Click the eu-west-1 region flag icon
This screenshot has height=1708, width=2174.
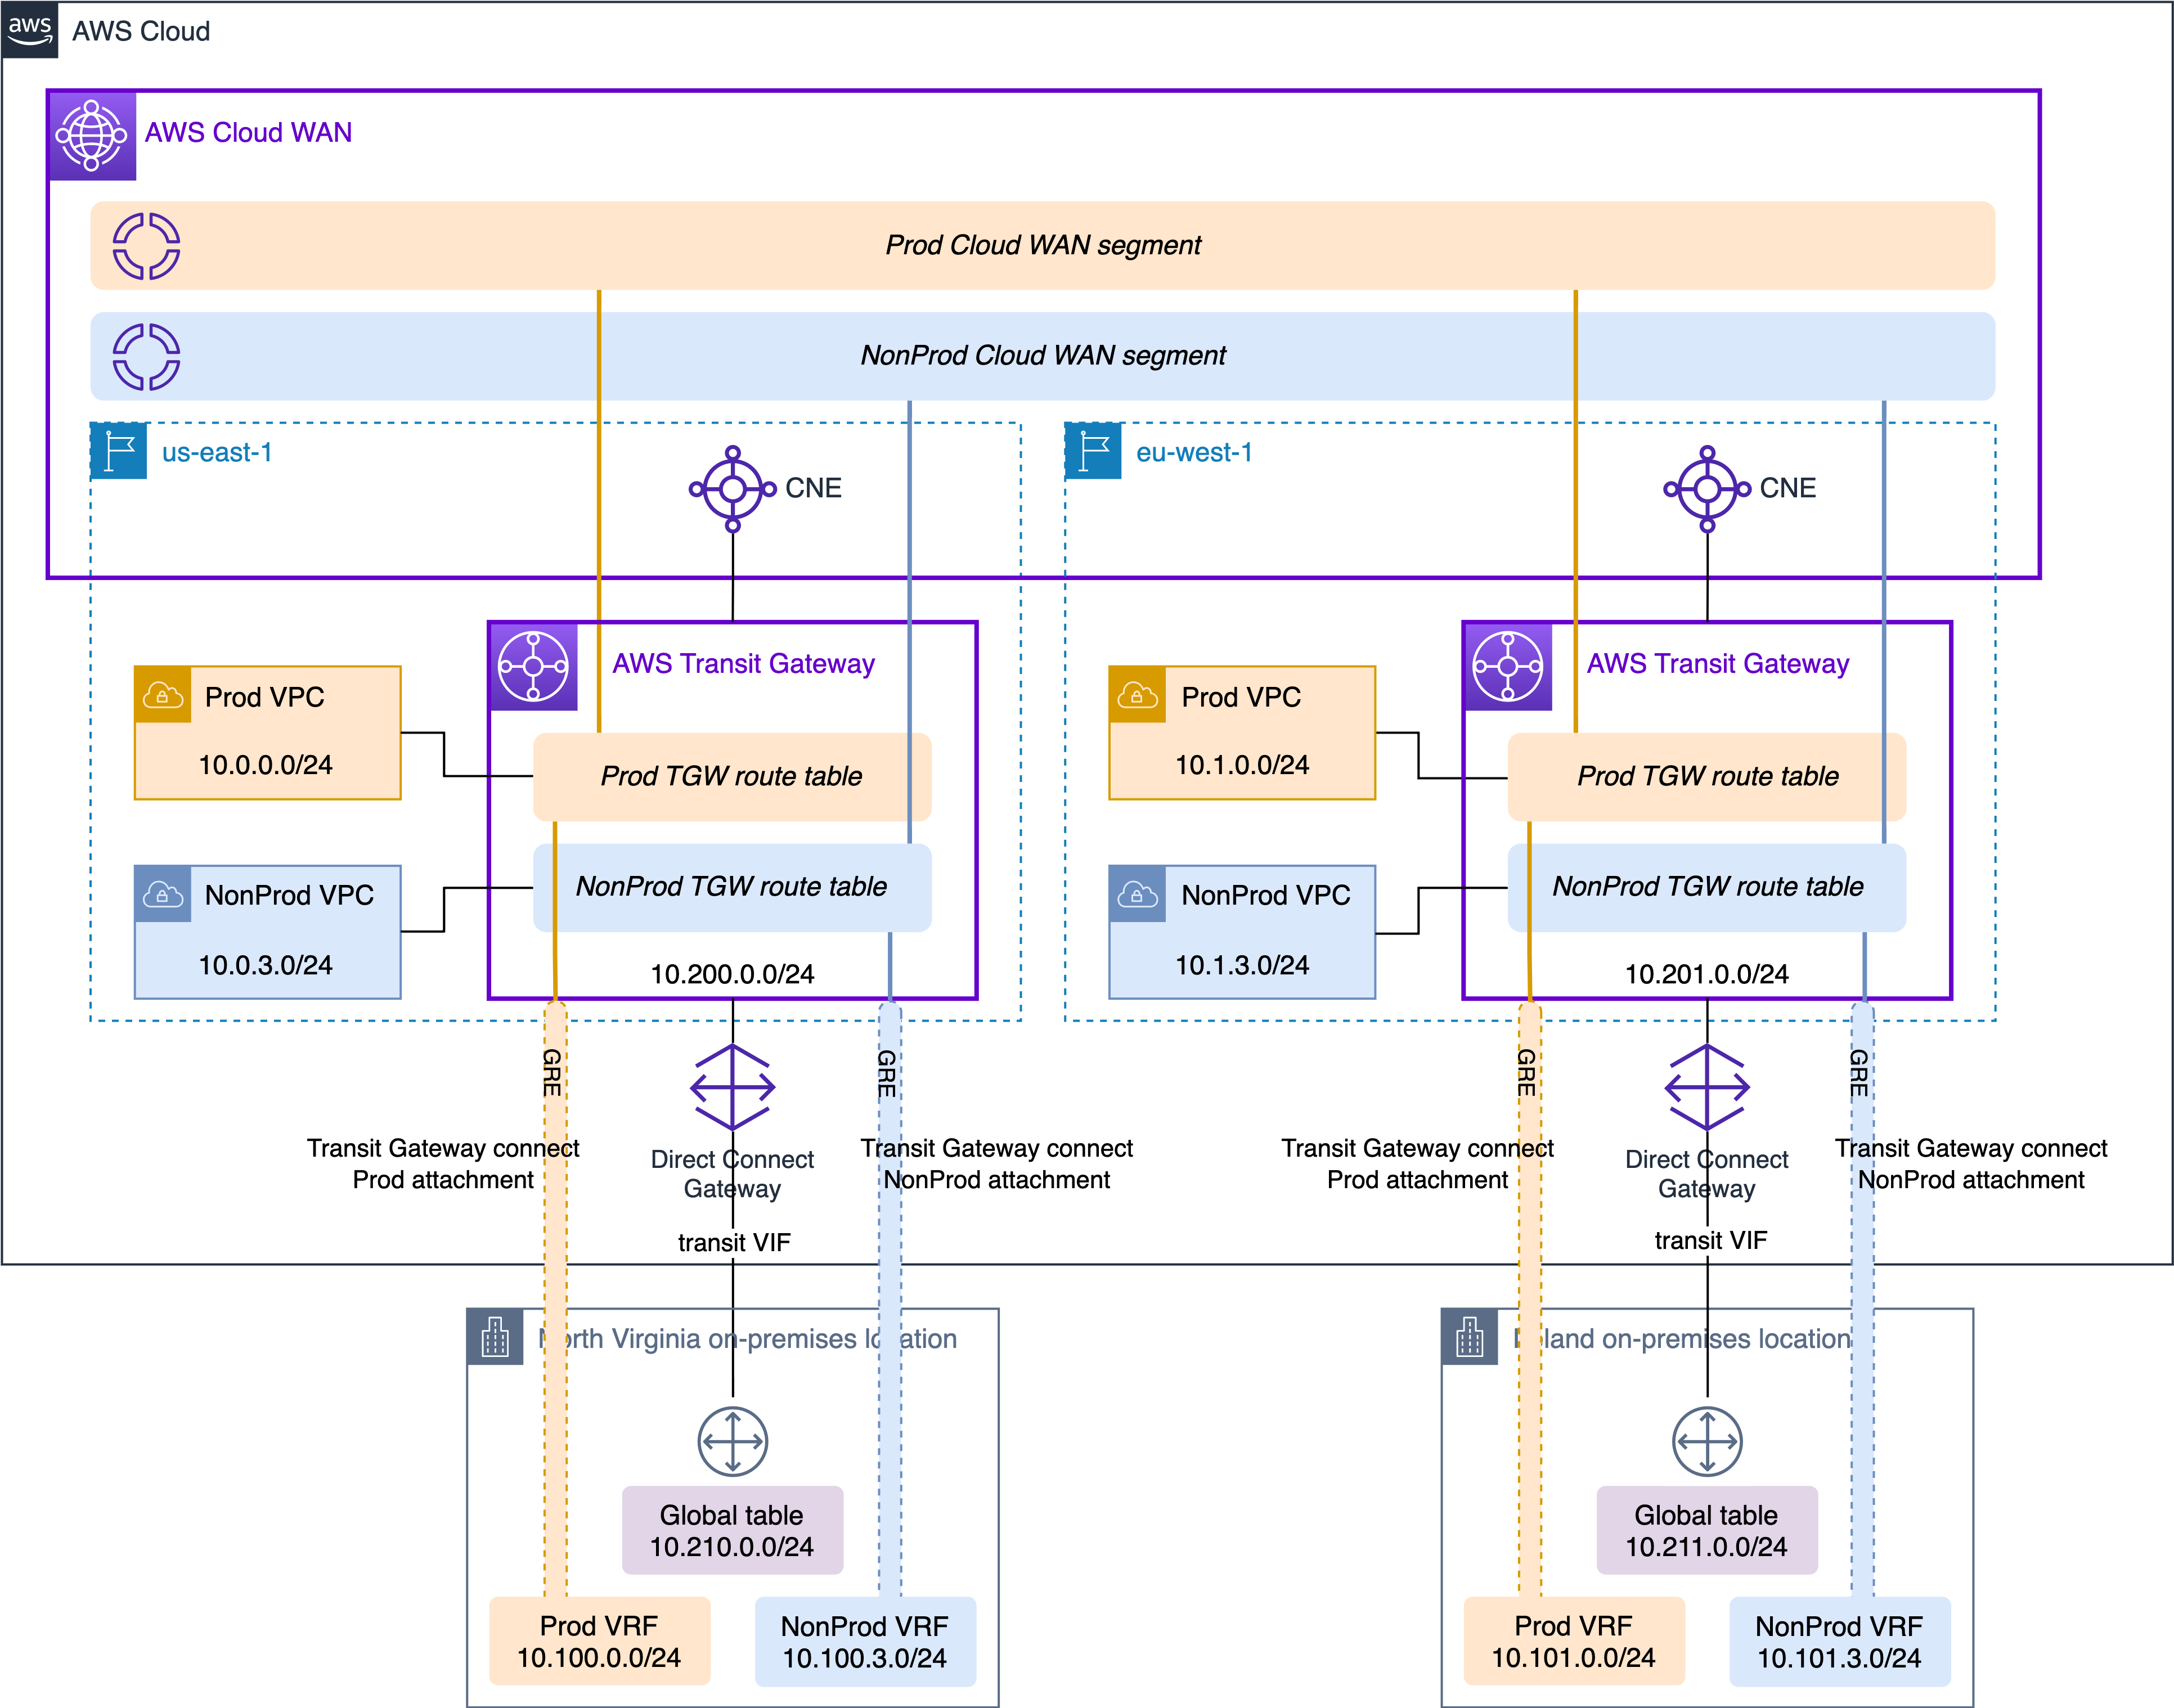point(1093,451)
